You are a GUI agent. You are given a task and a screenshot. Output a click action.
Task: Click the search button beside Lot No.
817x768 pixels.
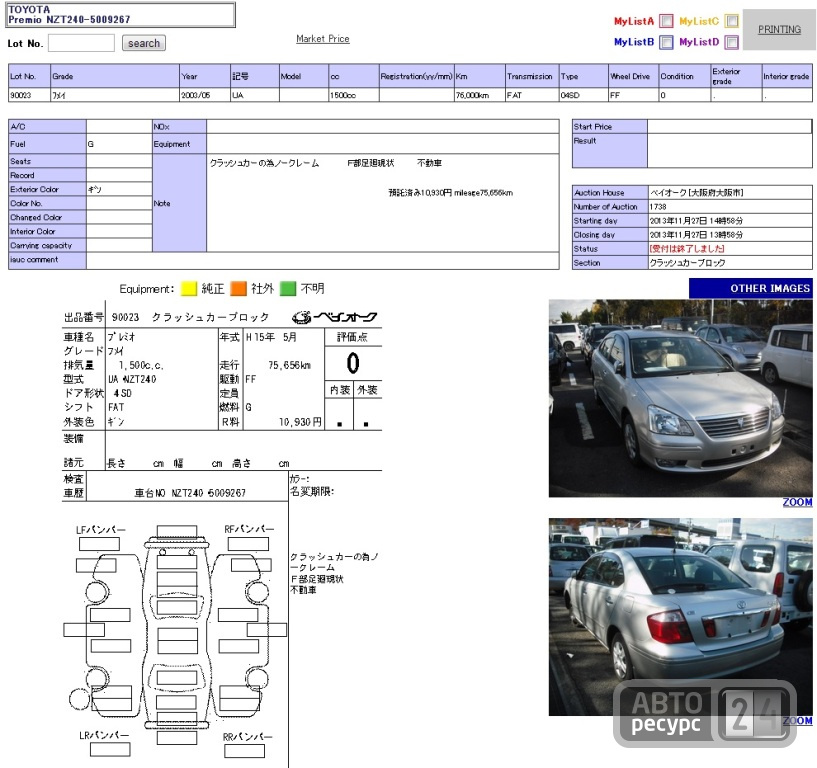pos(144,43)
